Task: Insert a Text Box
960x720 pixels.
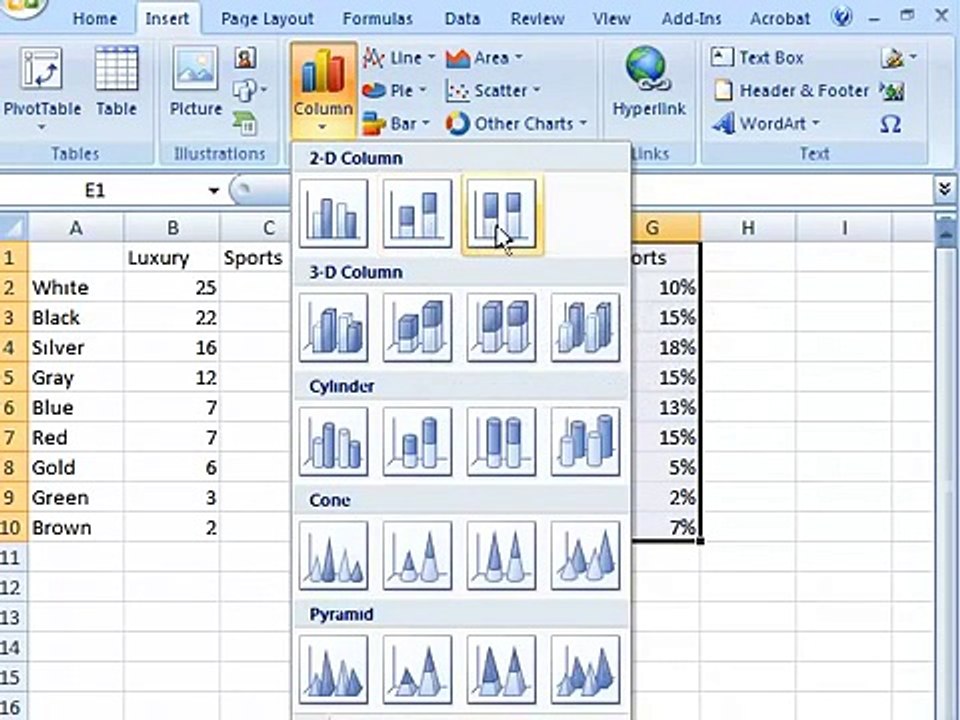Action: (x=757, y=58)
